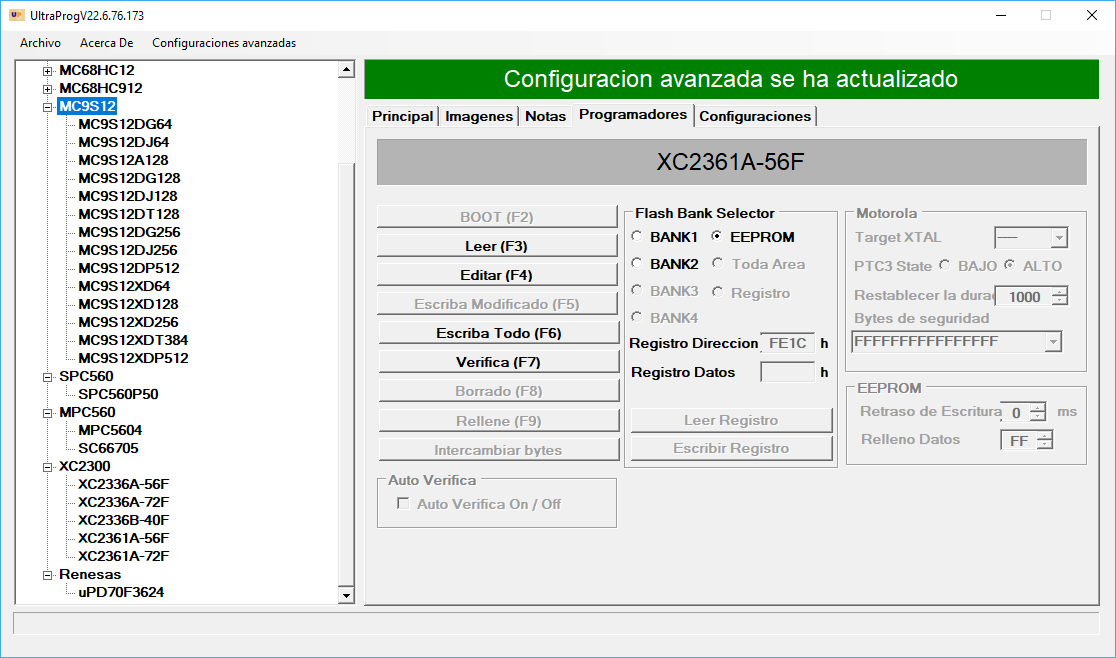Switch to the Configuraciones tab
The width and height of the screenshot is (1116, 658).
click(x=755, y=116)
